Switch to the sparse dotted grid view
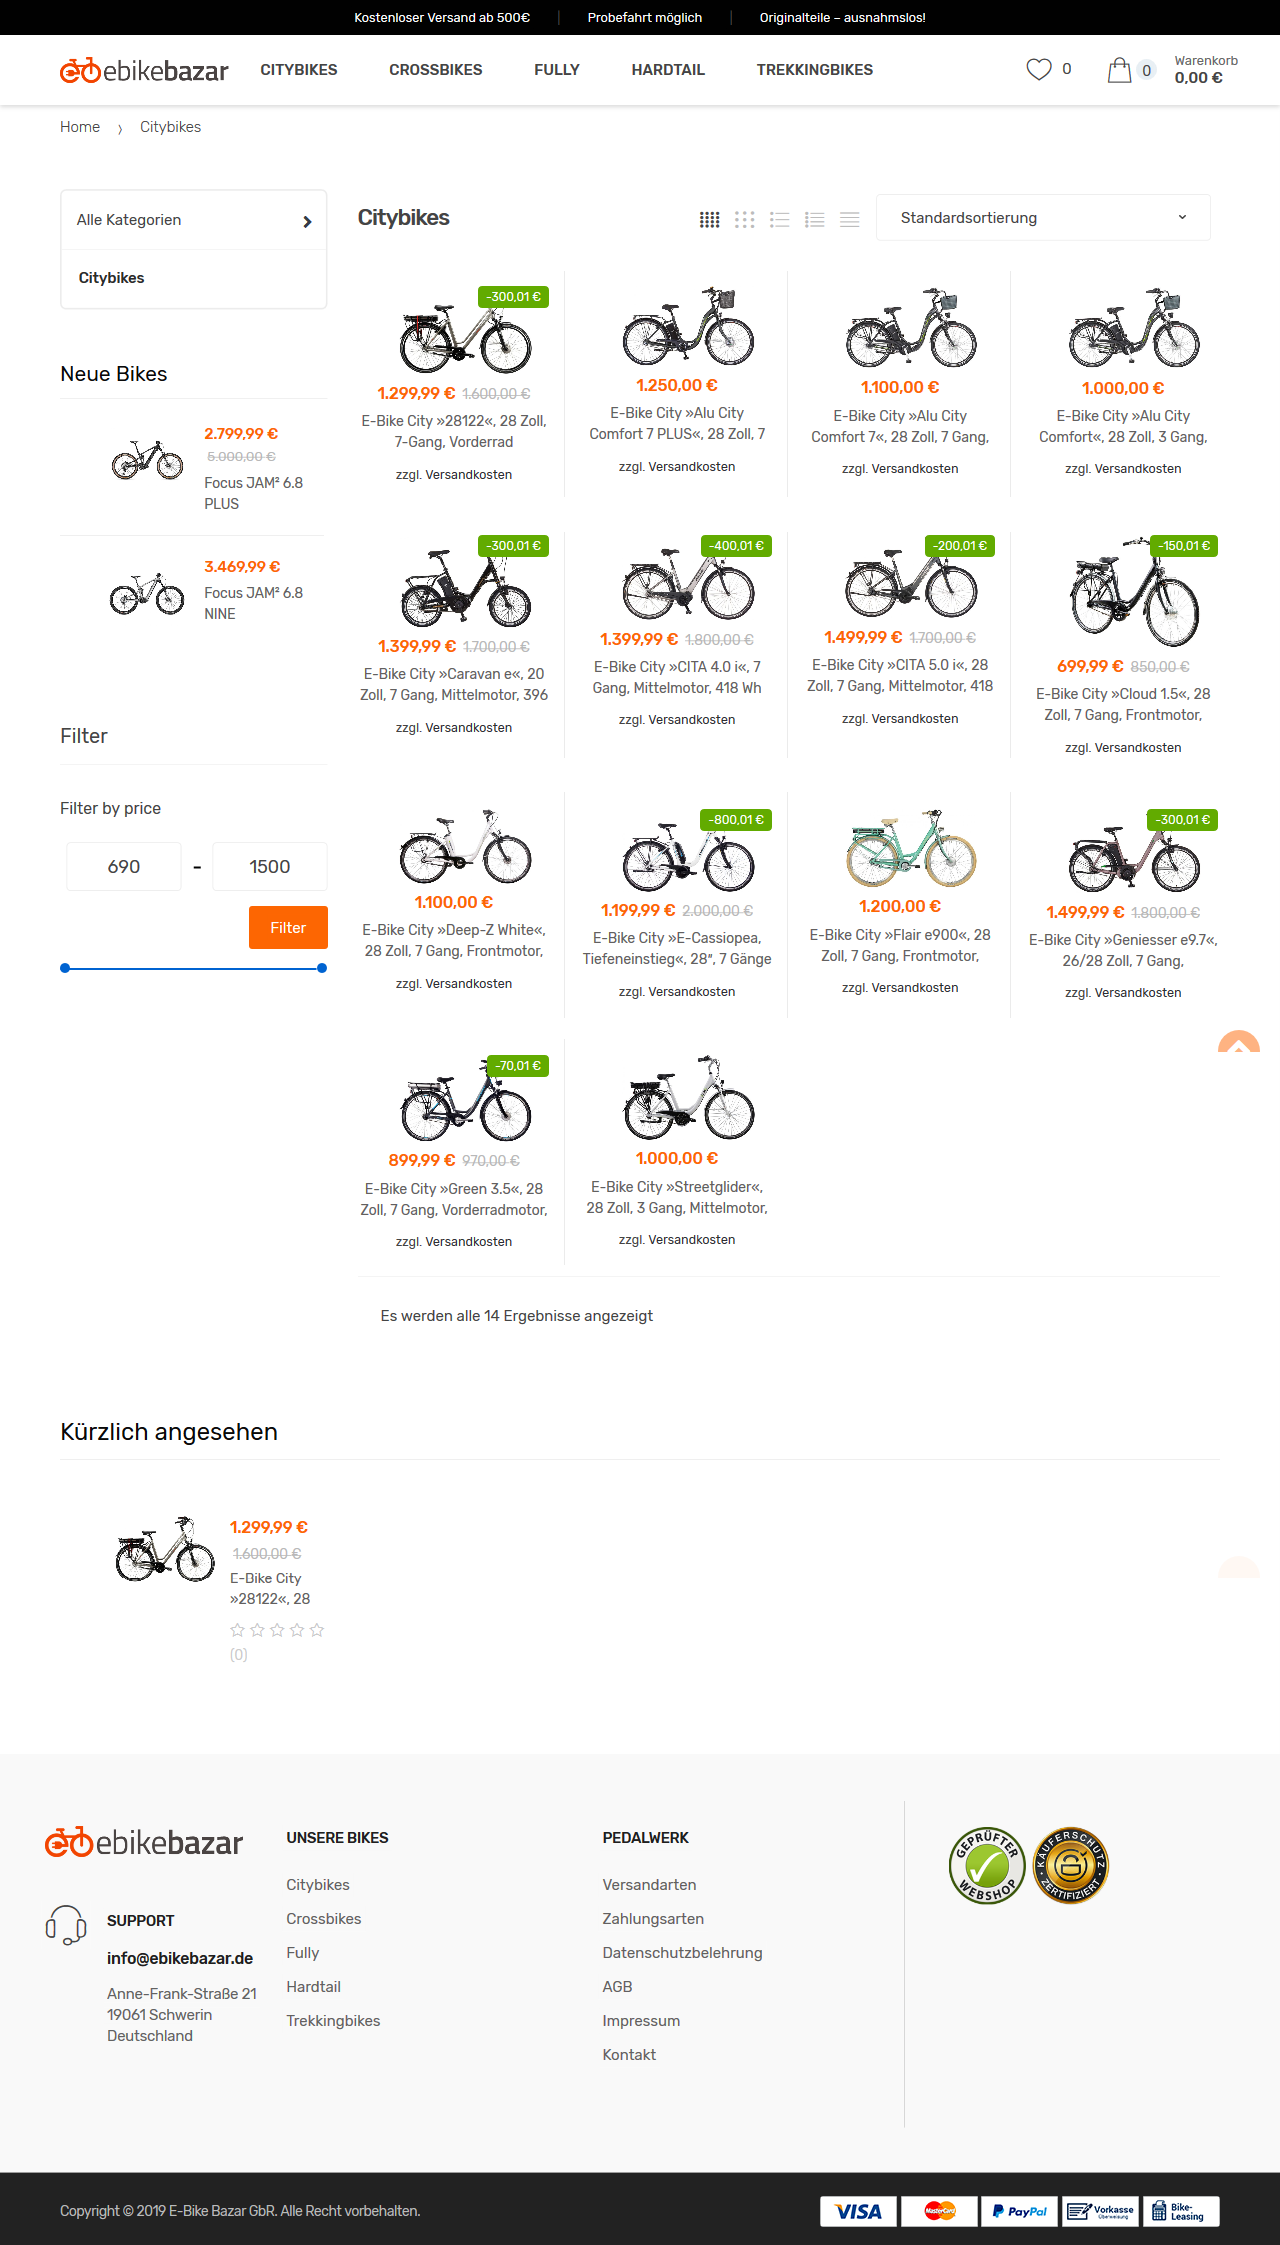Screen dimensions: 1280x2245 [x=744, y=219]
